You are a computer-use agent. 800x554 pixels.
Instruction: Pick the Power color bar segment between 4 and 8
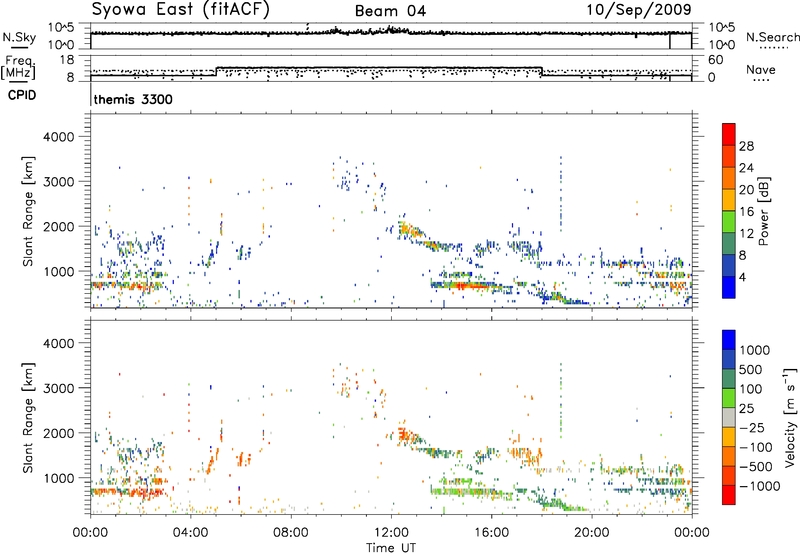[x=729, y=266]
